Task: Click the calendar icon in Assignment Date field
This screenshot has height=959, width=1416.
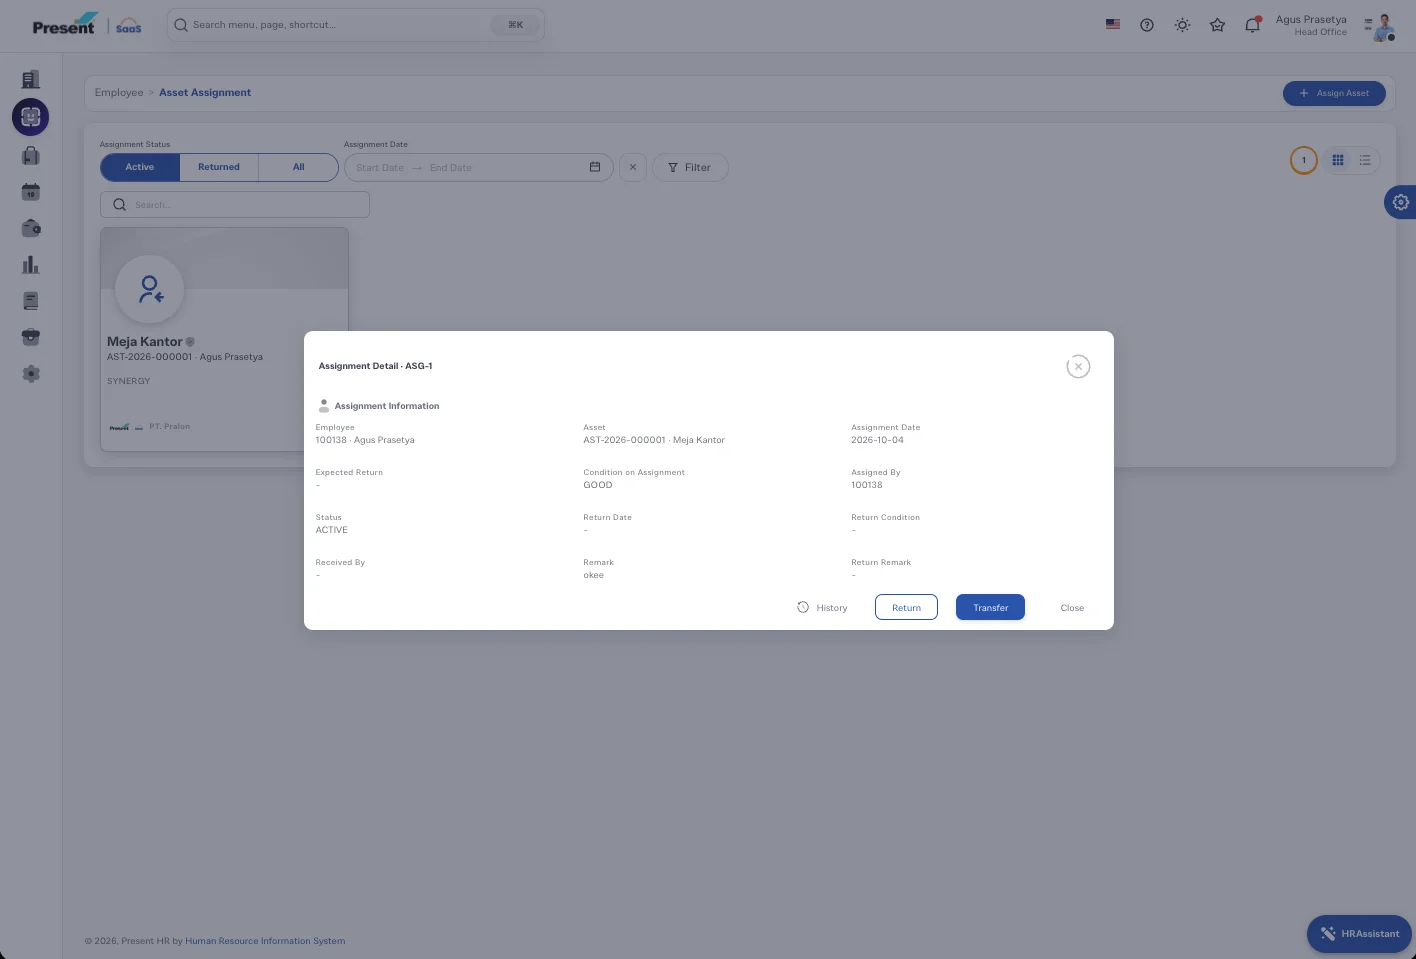Action: pos(595,167)
